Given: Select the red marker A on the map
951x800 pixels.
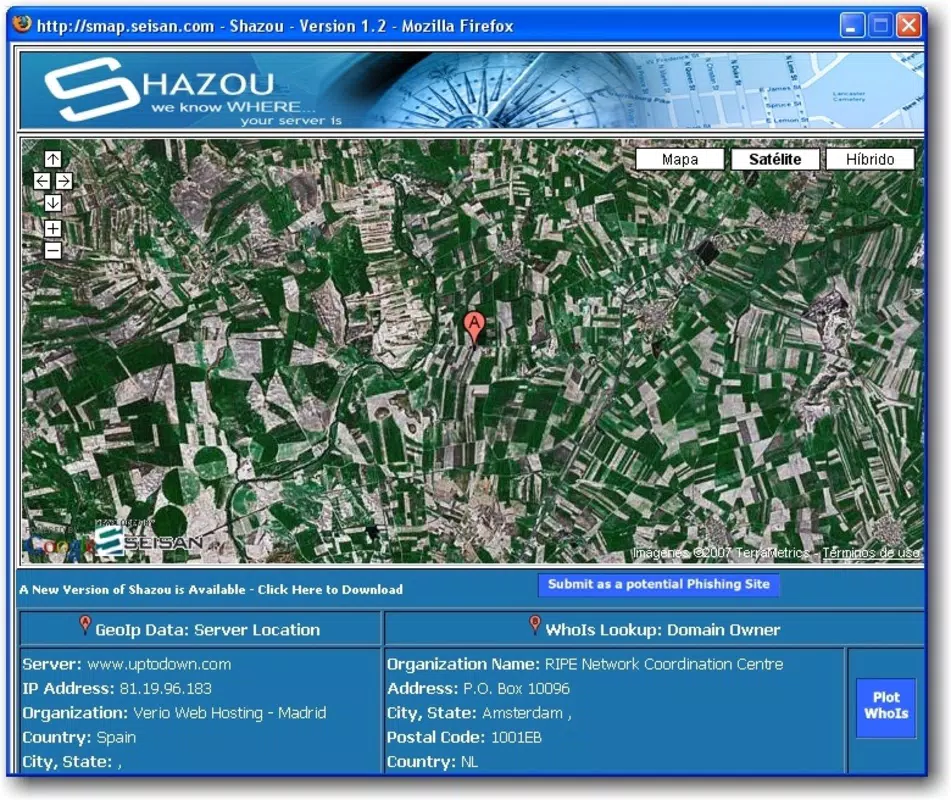Looking at the screenshot, I should pyautogui.click(x=474, y=329).
